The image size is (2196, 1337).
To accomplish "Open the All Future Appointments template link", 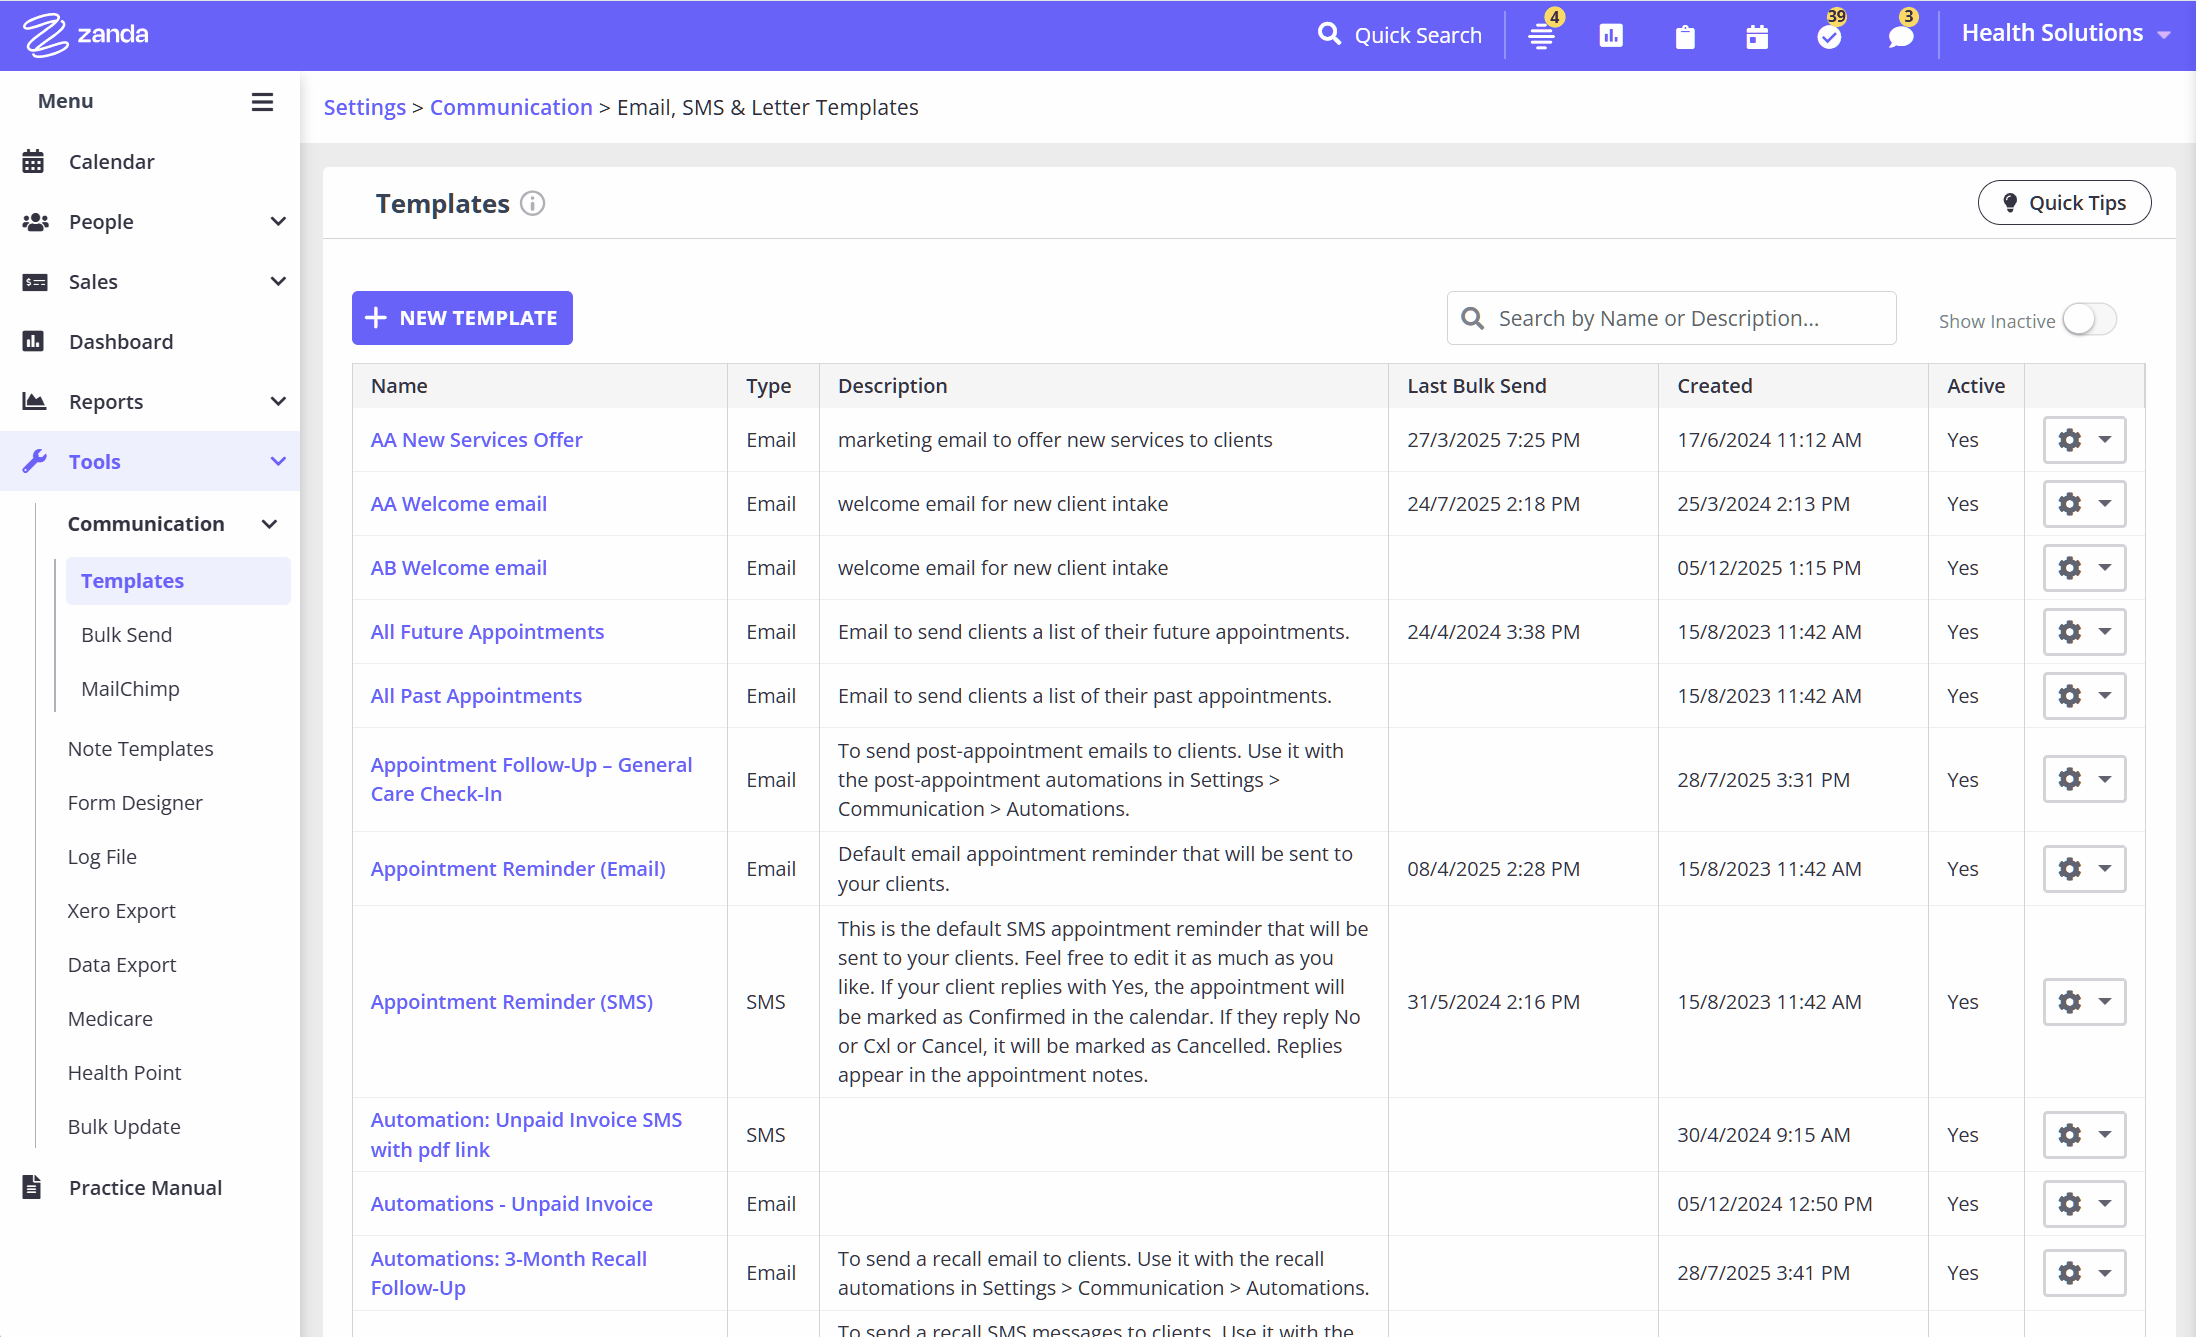I will pyautogui.click(x=487, y=632).
